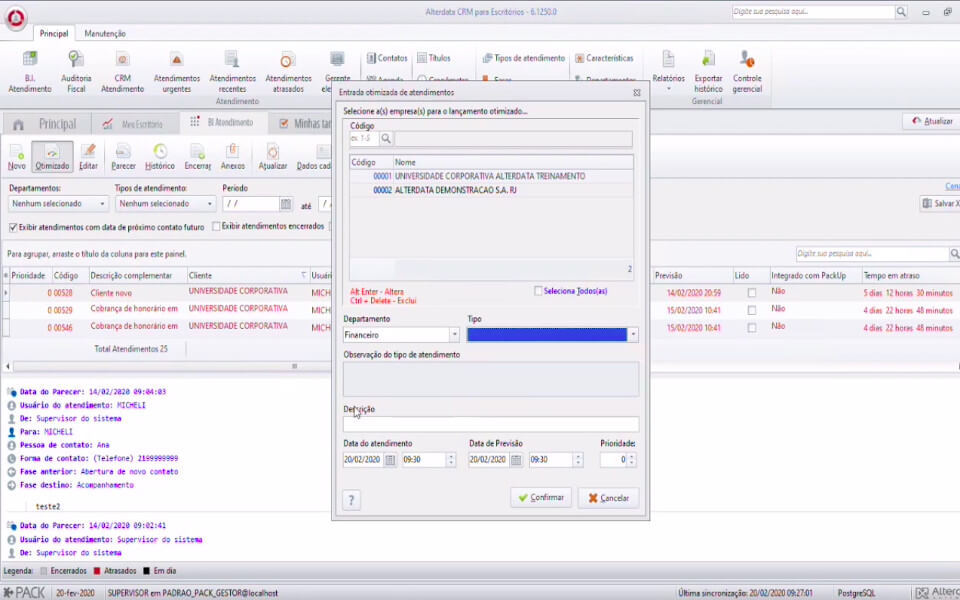The width and height of the screenshot is (960, 600).
Task: Click the top search magnifier icon
Action: pyautogui.click(x=901, y=12)
